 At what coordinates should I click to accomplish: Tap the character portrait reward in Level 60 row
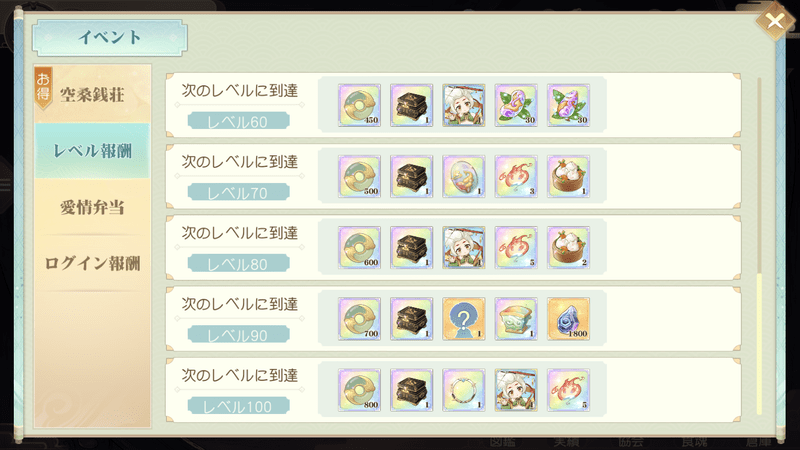(x=463, y=105)
